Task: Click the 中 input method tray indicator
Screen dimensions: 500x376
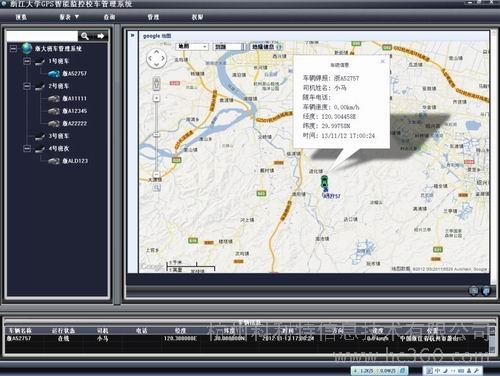Action: 438,370
